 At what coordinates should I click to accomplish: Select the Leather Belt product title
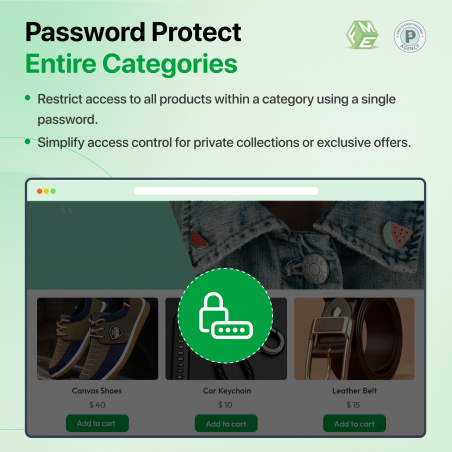tap(354, 391)
